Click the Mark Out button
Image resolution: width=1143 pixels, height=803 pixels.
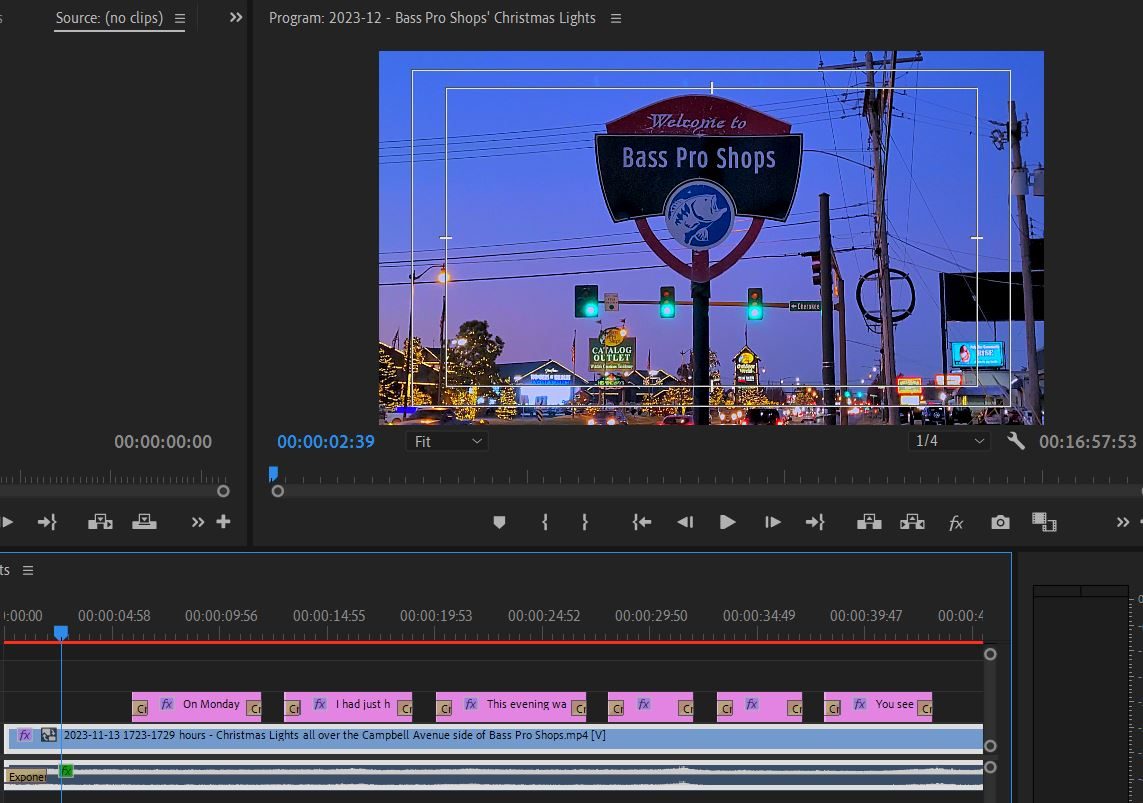pyautogui.click(x=585, y=522)
